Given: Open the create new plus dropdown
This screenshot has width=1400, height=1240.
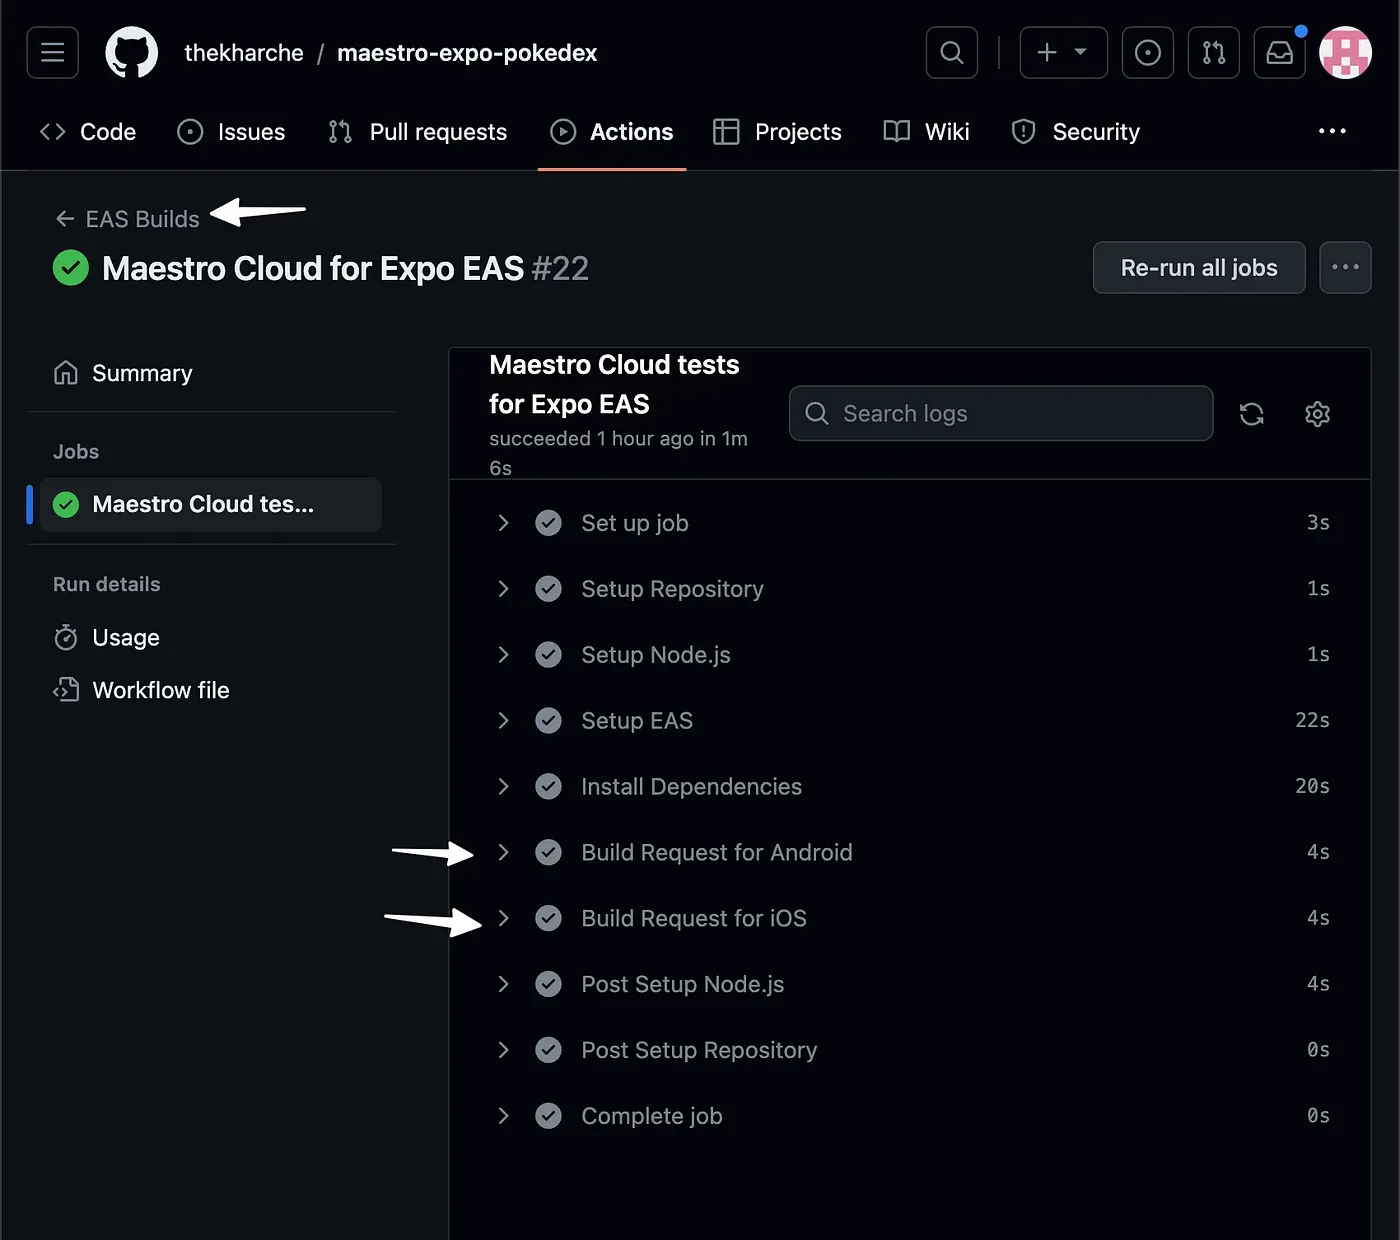Looking at the screenshot, I should 1063,53.
